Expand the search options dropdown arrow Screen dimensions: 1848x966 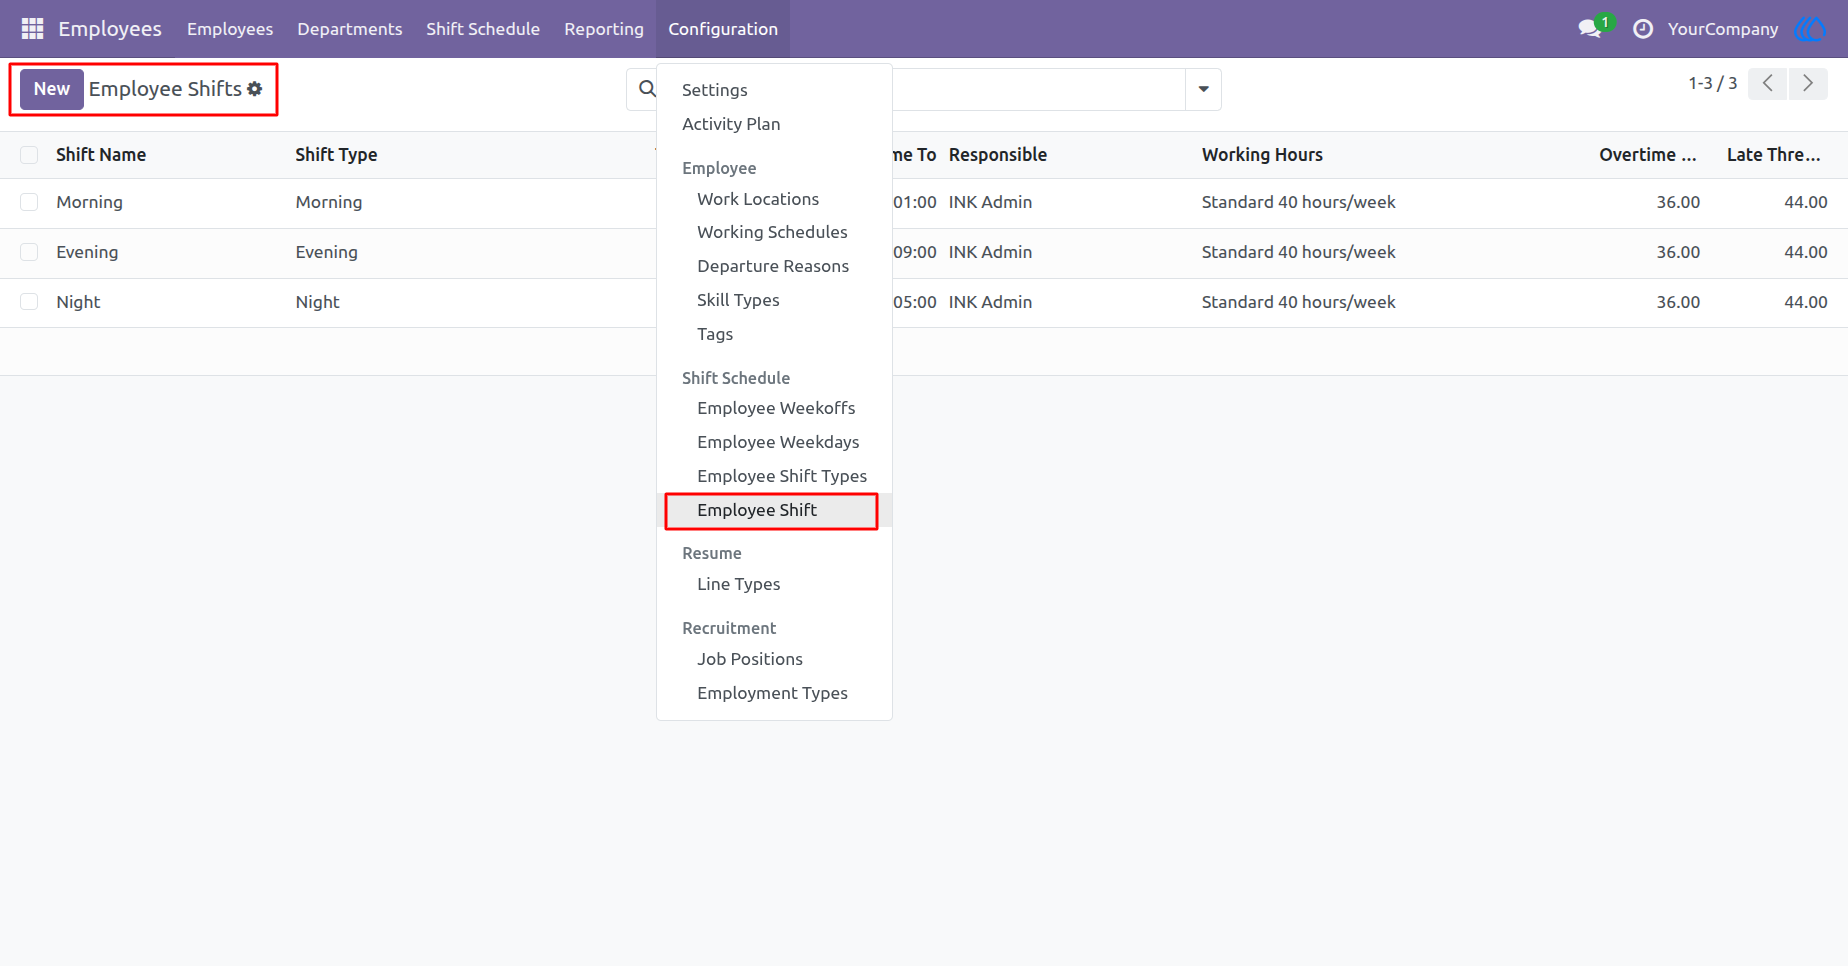1203,90
